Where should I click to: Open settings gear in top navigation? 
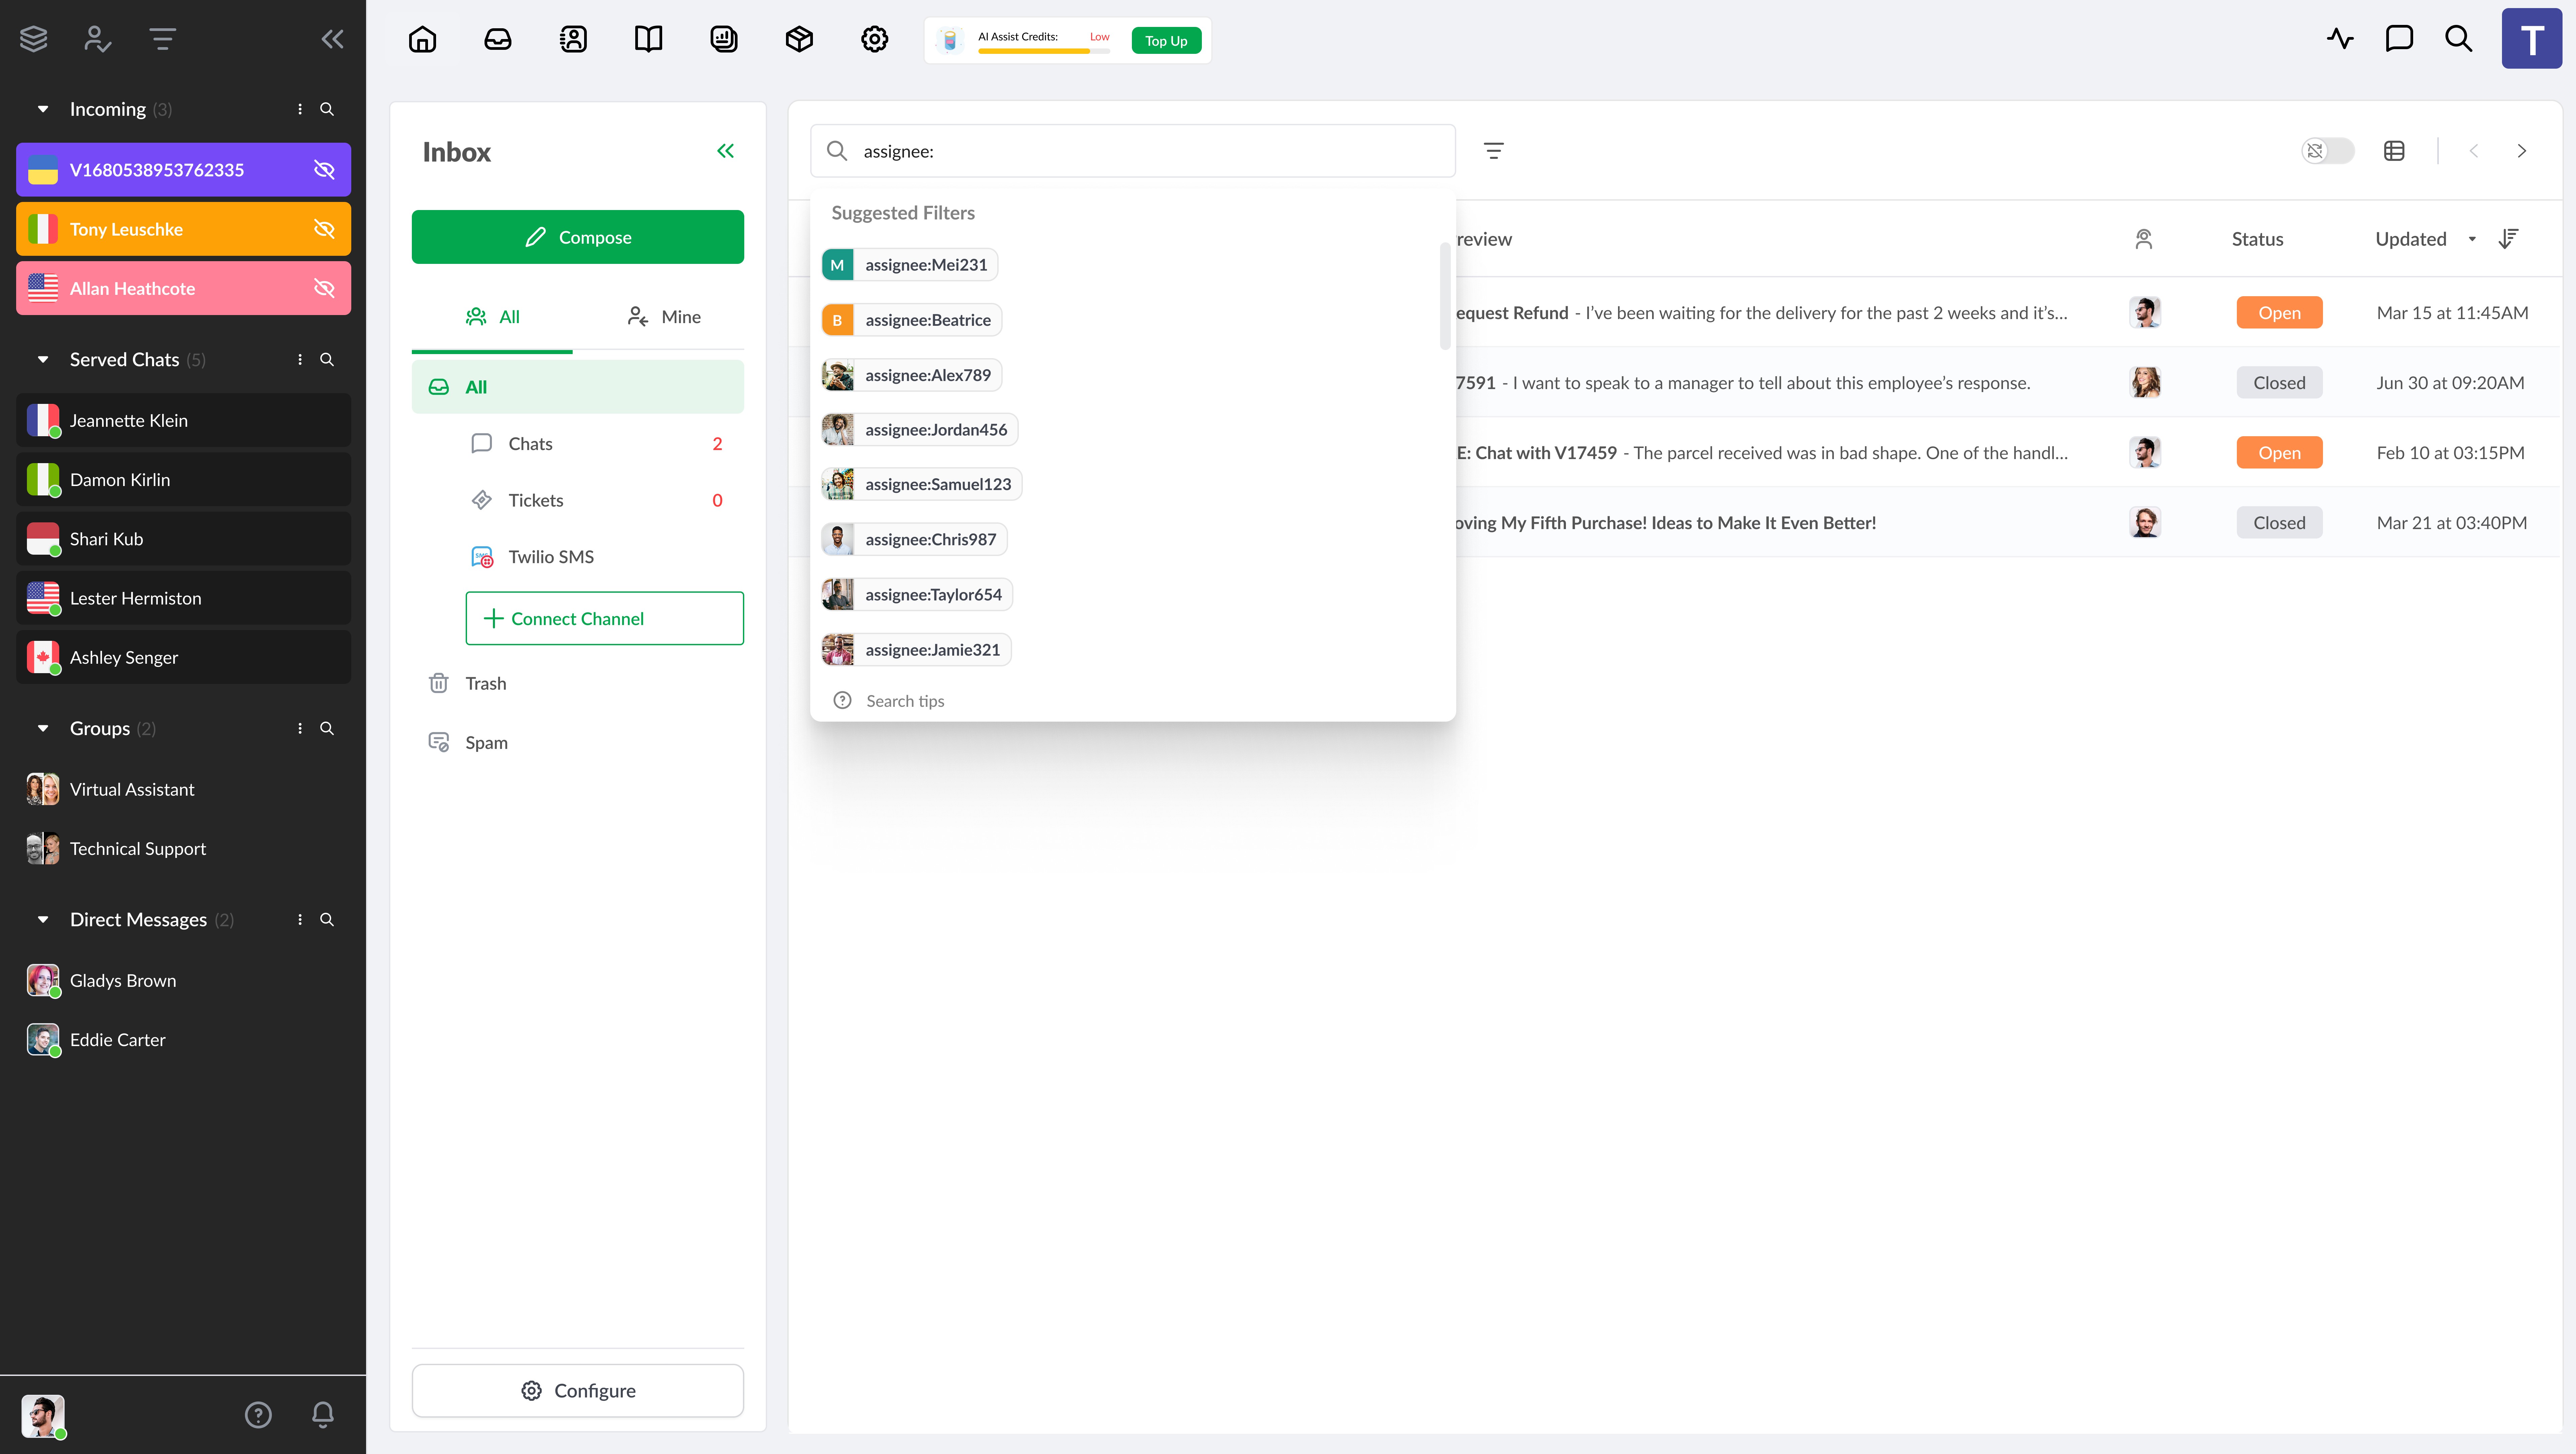tap(874, 39)
